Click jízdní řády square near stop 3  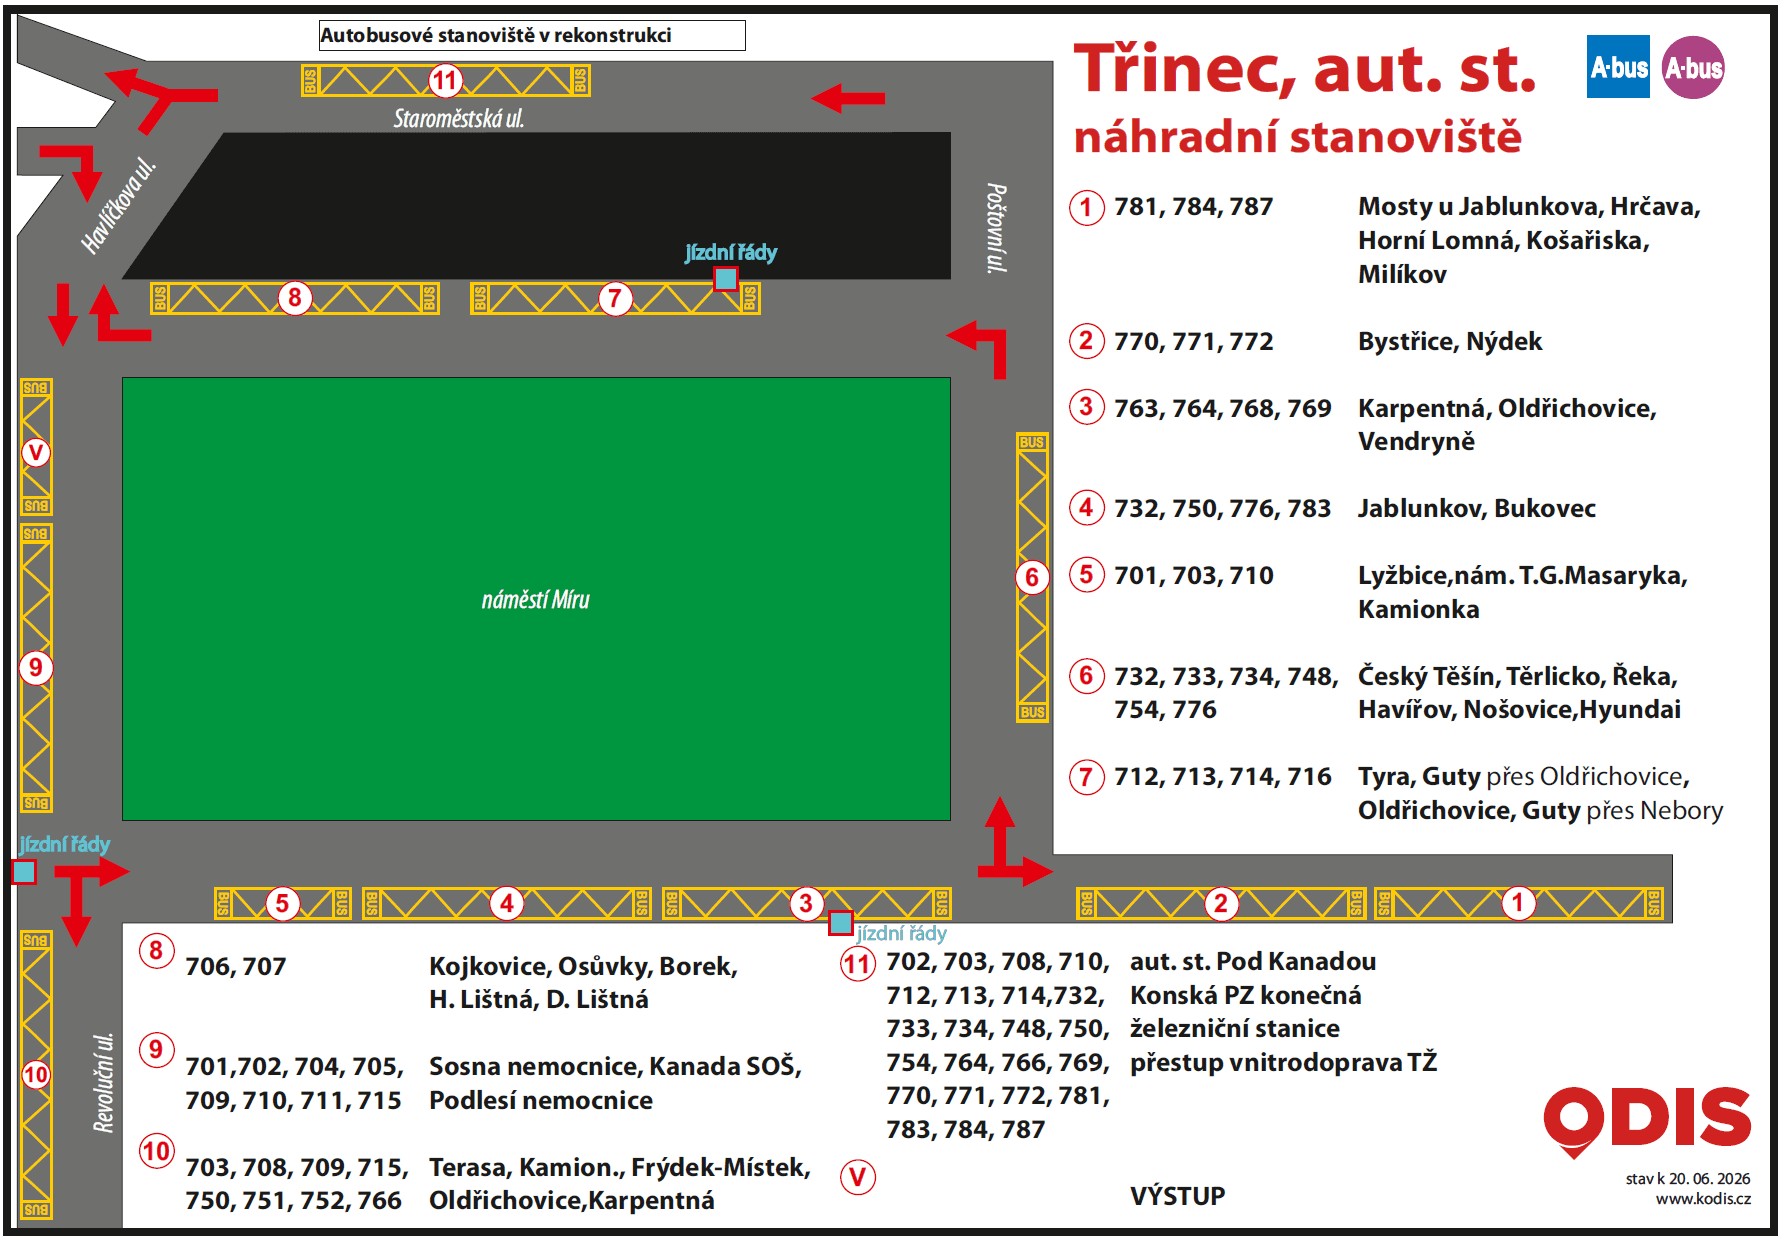point(841,922)
